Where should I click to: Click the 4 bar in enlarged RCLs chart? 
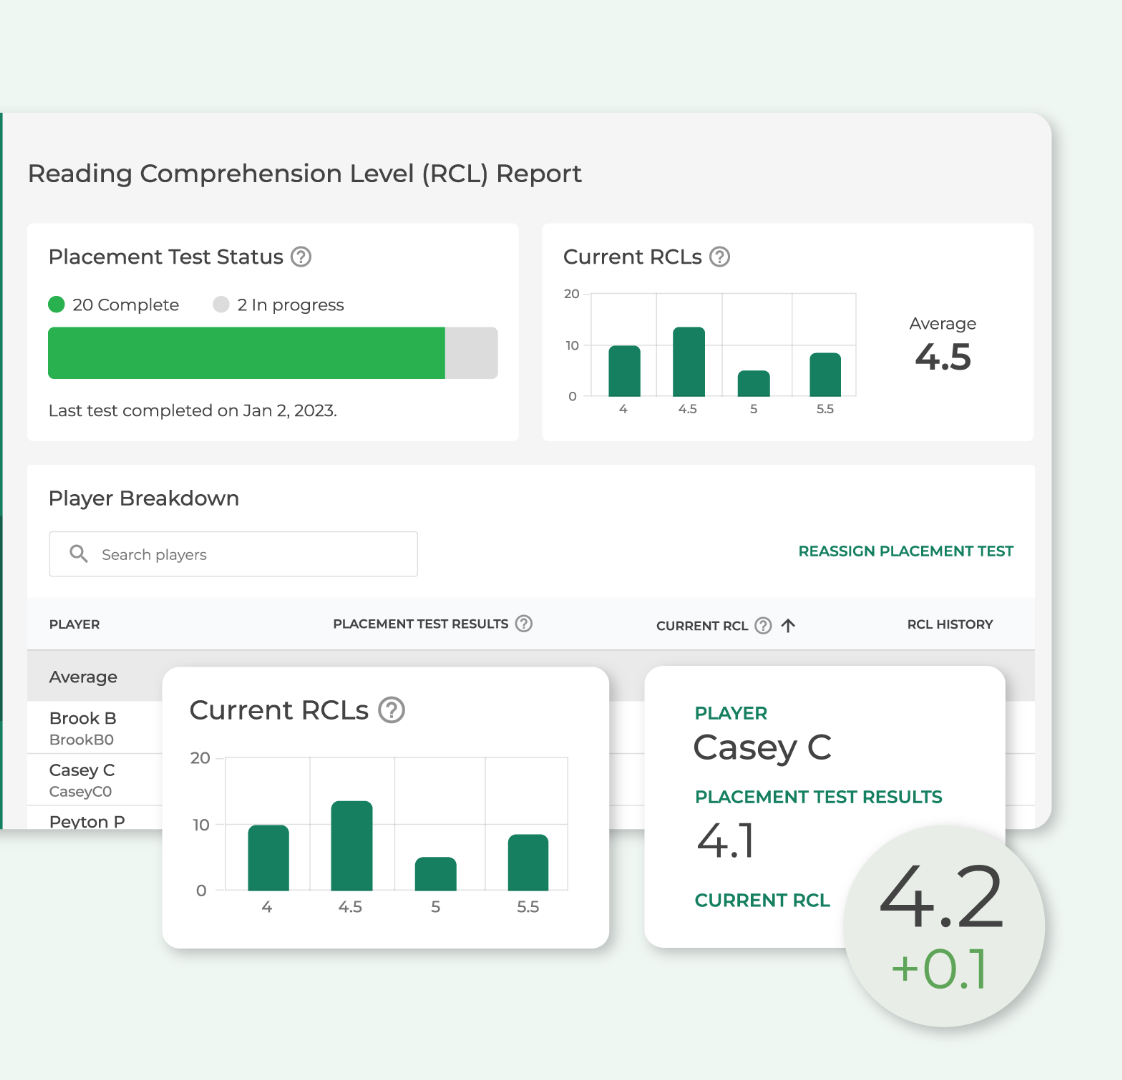pos(268,857)
